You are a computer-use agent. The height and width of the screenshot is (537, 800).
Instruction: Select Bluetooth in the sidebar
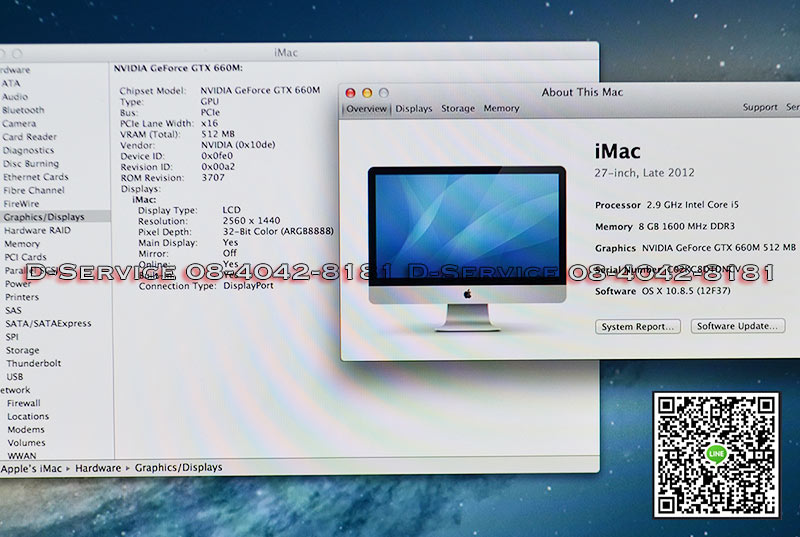[x=23, y=110]
